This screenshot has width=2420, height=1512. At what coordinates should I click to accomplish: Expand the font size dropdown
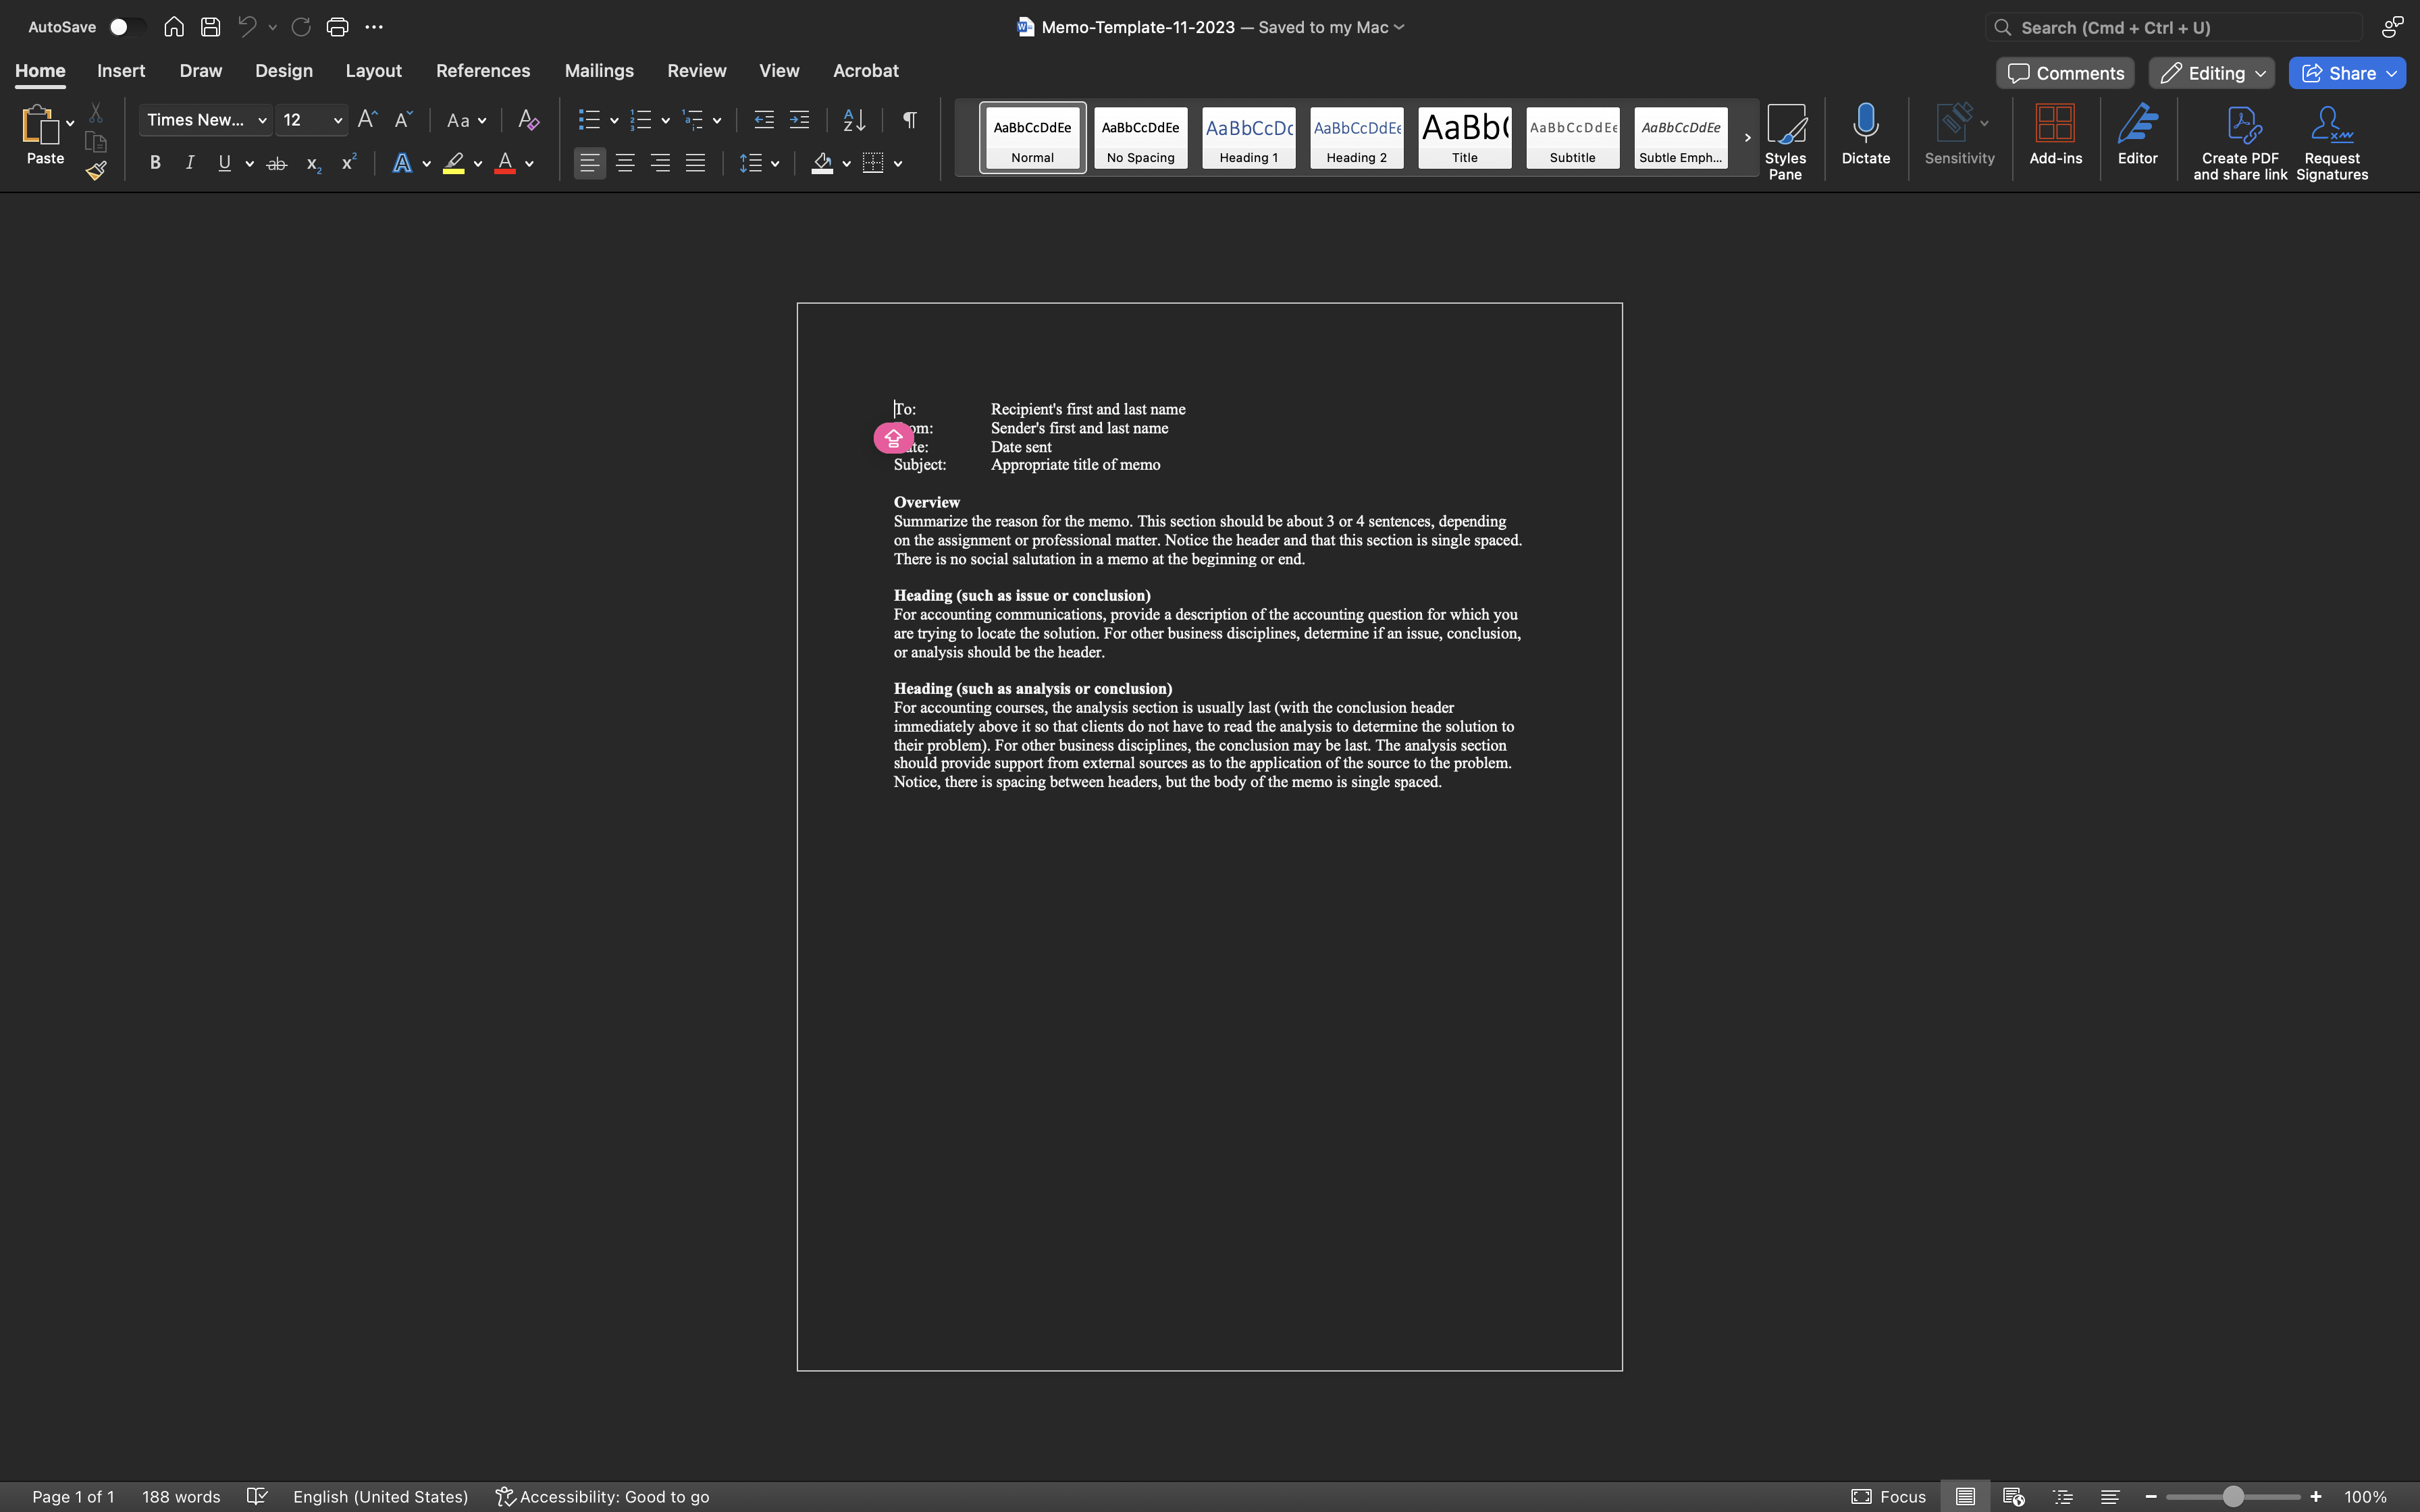pyautogui.click(x=338, y=121)
